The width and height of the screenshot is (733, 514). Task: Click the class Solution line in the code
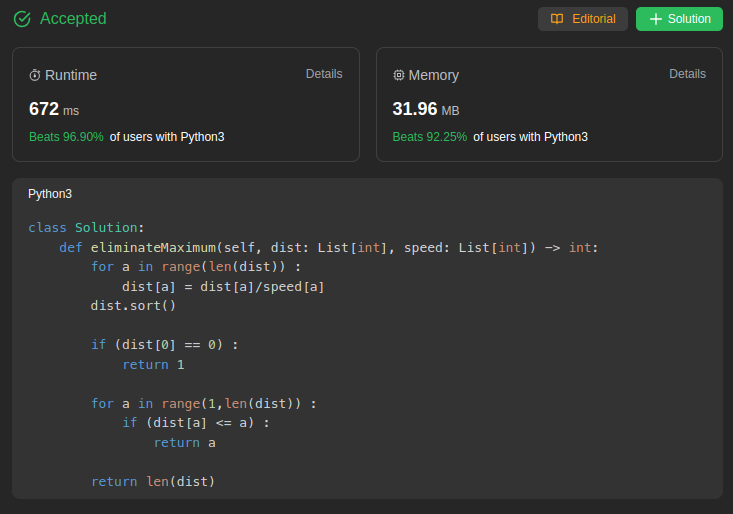(x=86, y=228)
